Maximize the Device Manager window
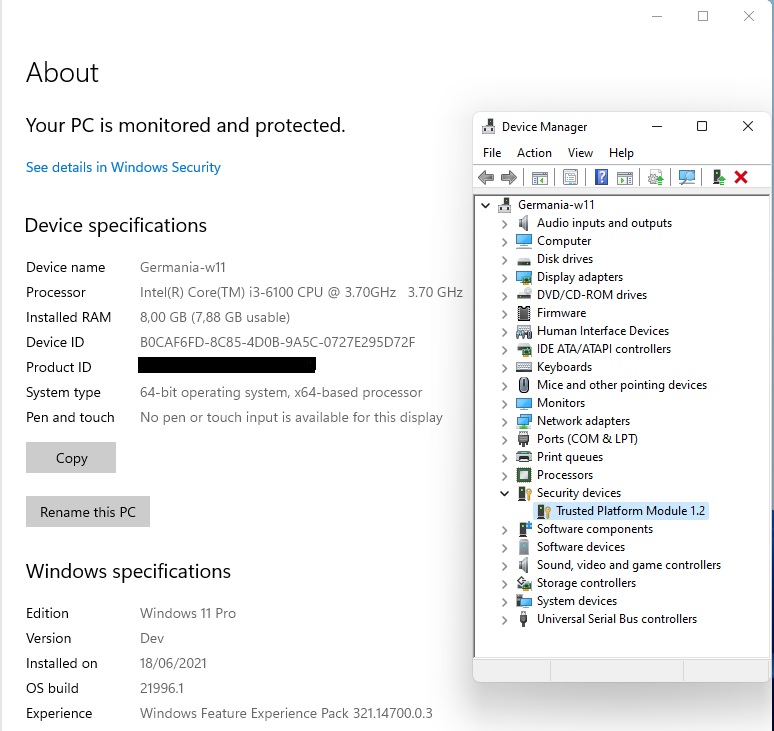The image size is (774, 731). (701, 126)
